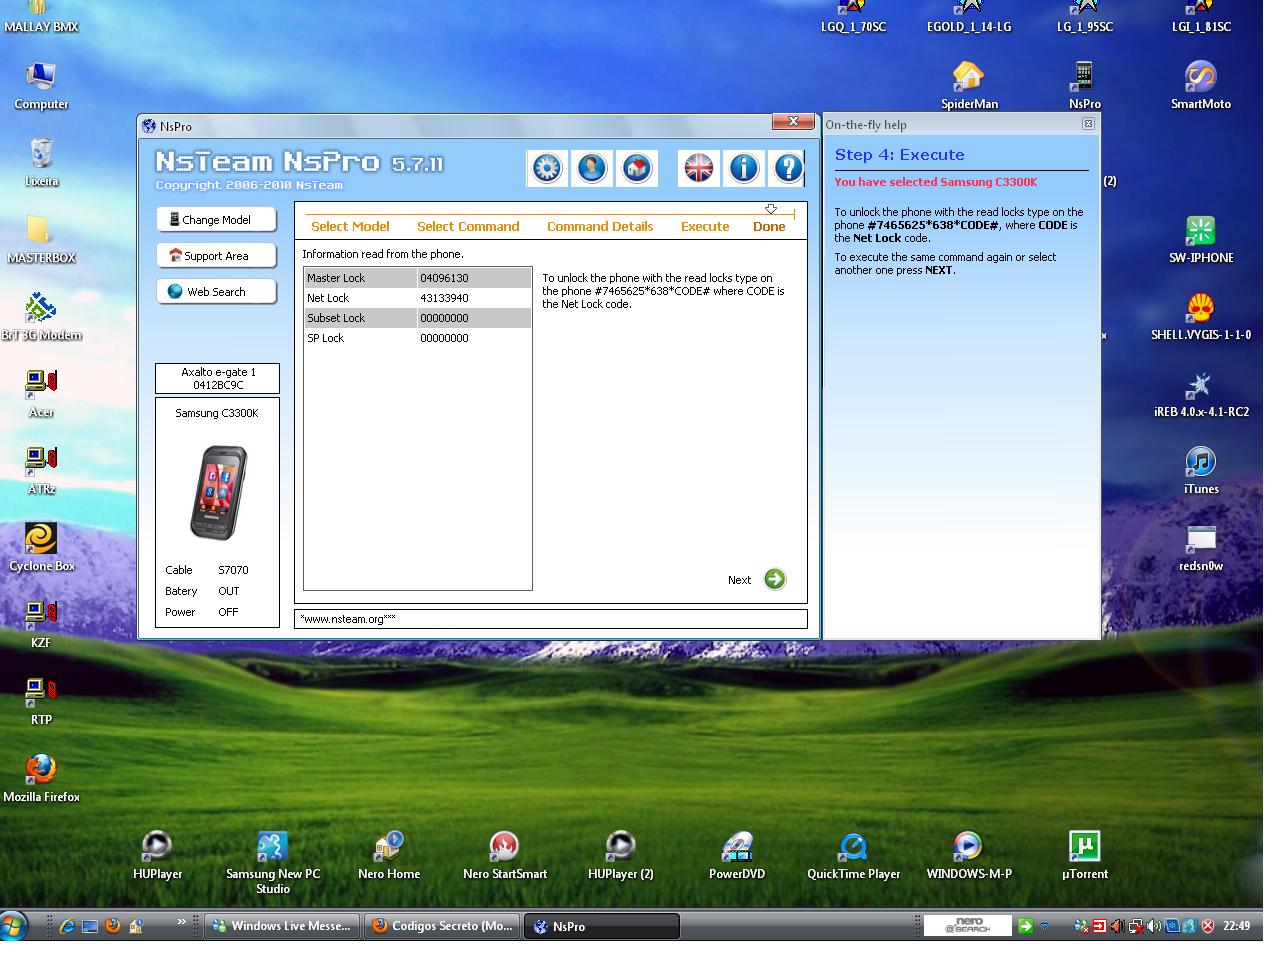Go to the Execute step tab
The width and height of the screenshot is (1280, 960).
pyautogui.click(x=705, y=227)
